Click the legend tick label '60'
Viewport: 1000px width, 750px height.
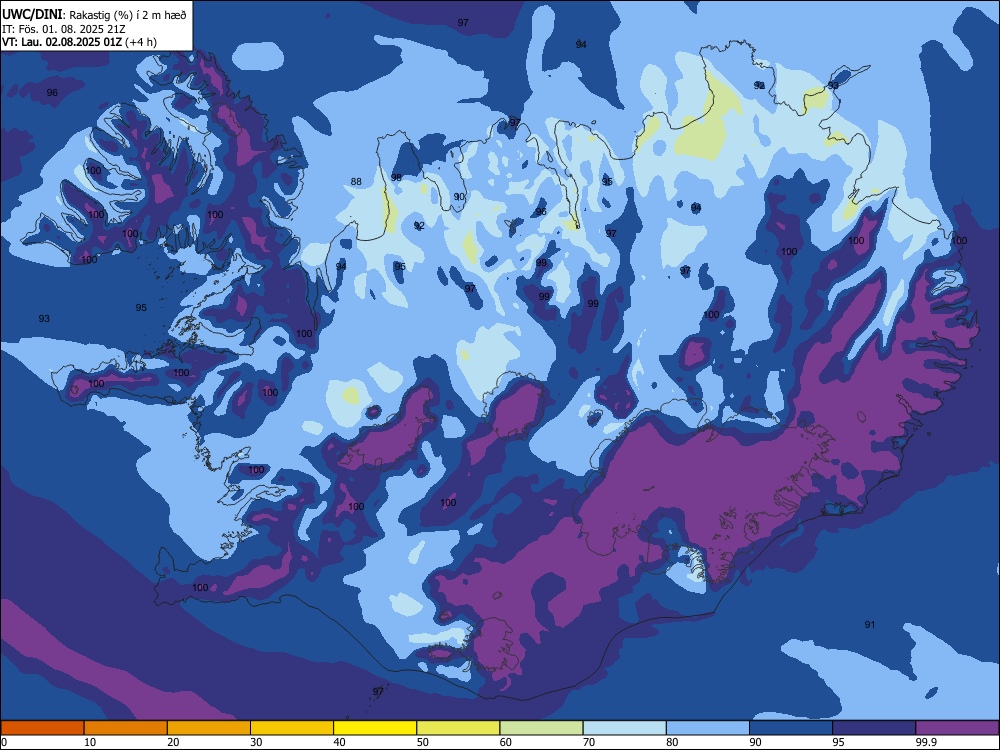[506, 742]
